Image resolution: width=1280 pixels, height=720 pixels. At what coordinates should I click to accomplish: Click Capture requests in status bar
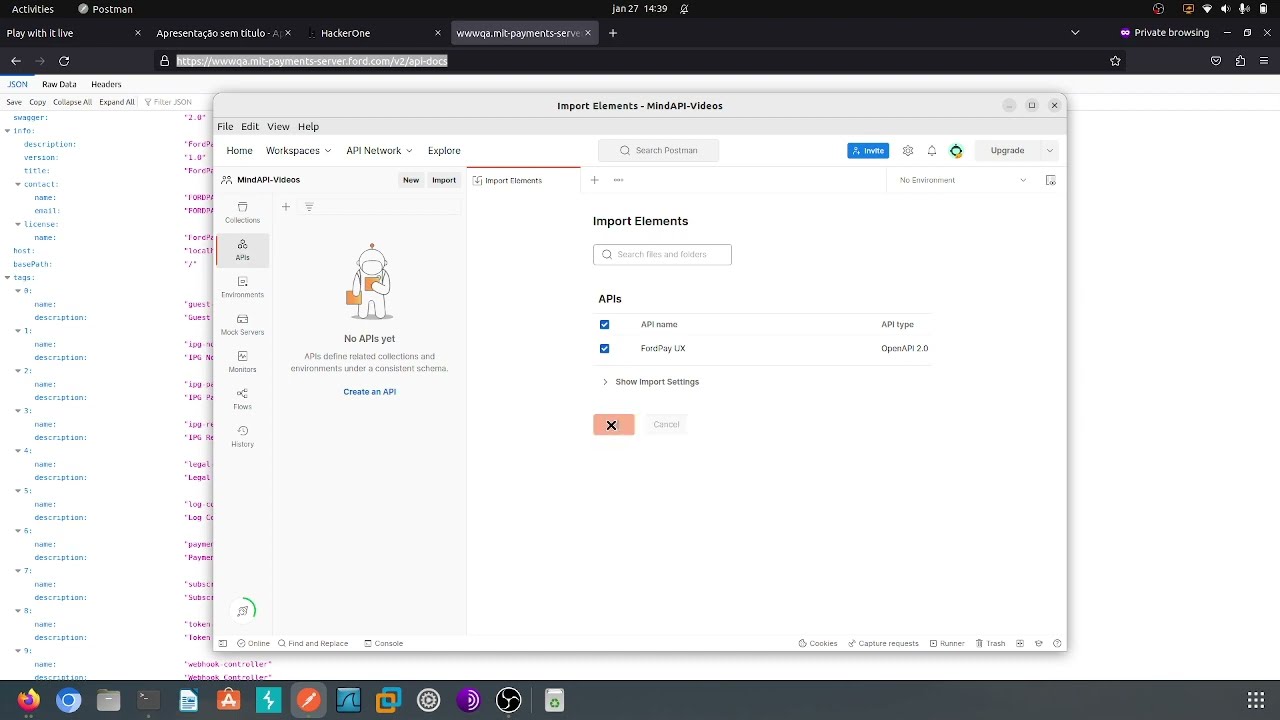[883, 643]
